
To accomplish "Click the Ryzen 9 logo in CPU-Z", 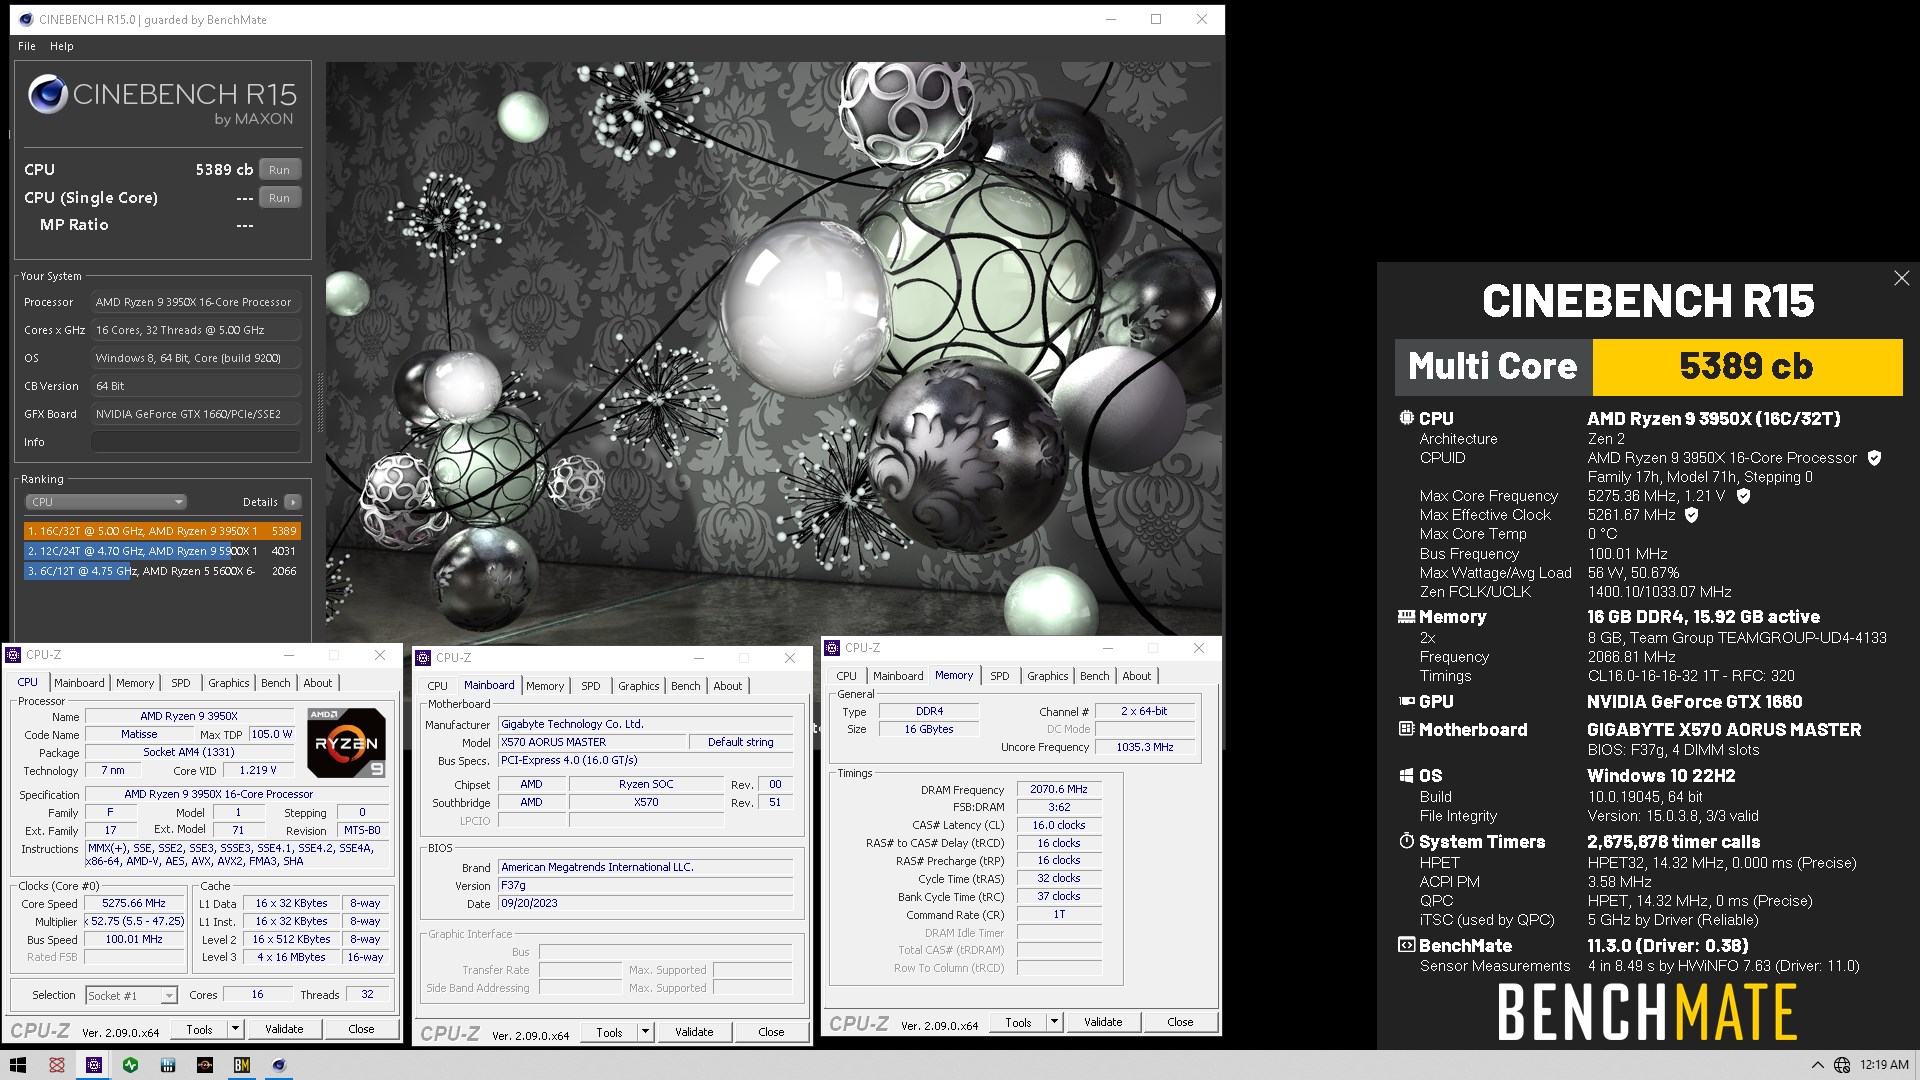I will click(x=346, y=743).
